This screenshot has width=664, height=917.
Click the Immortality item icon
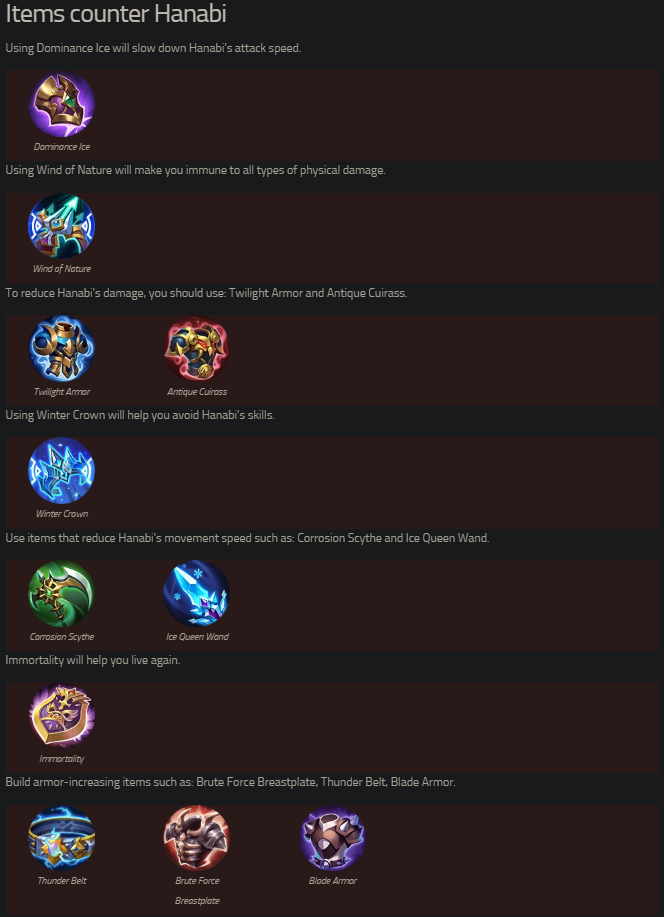pos(62,717)
